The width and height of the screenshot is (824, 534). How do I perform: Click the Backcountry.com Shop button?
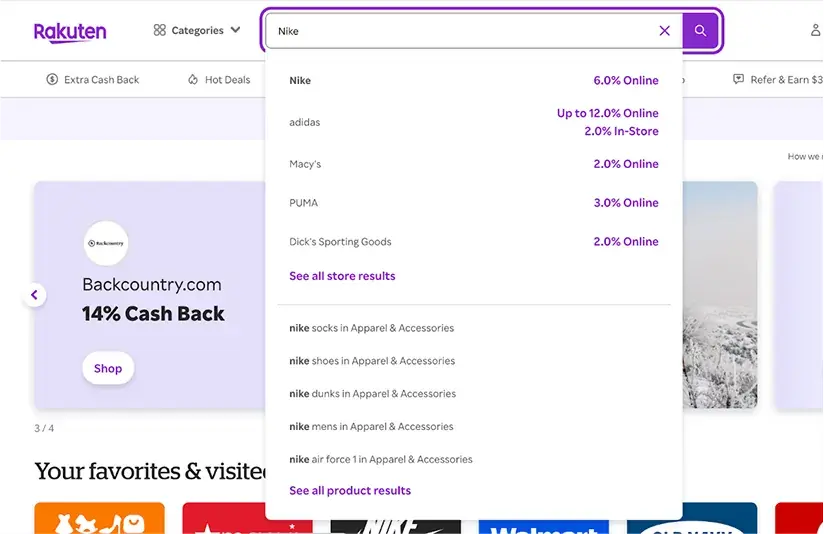[x=108, y=368]
